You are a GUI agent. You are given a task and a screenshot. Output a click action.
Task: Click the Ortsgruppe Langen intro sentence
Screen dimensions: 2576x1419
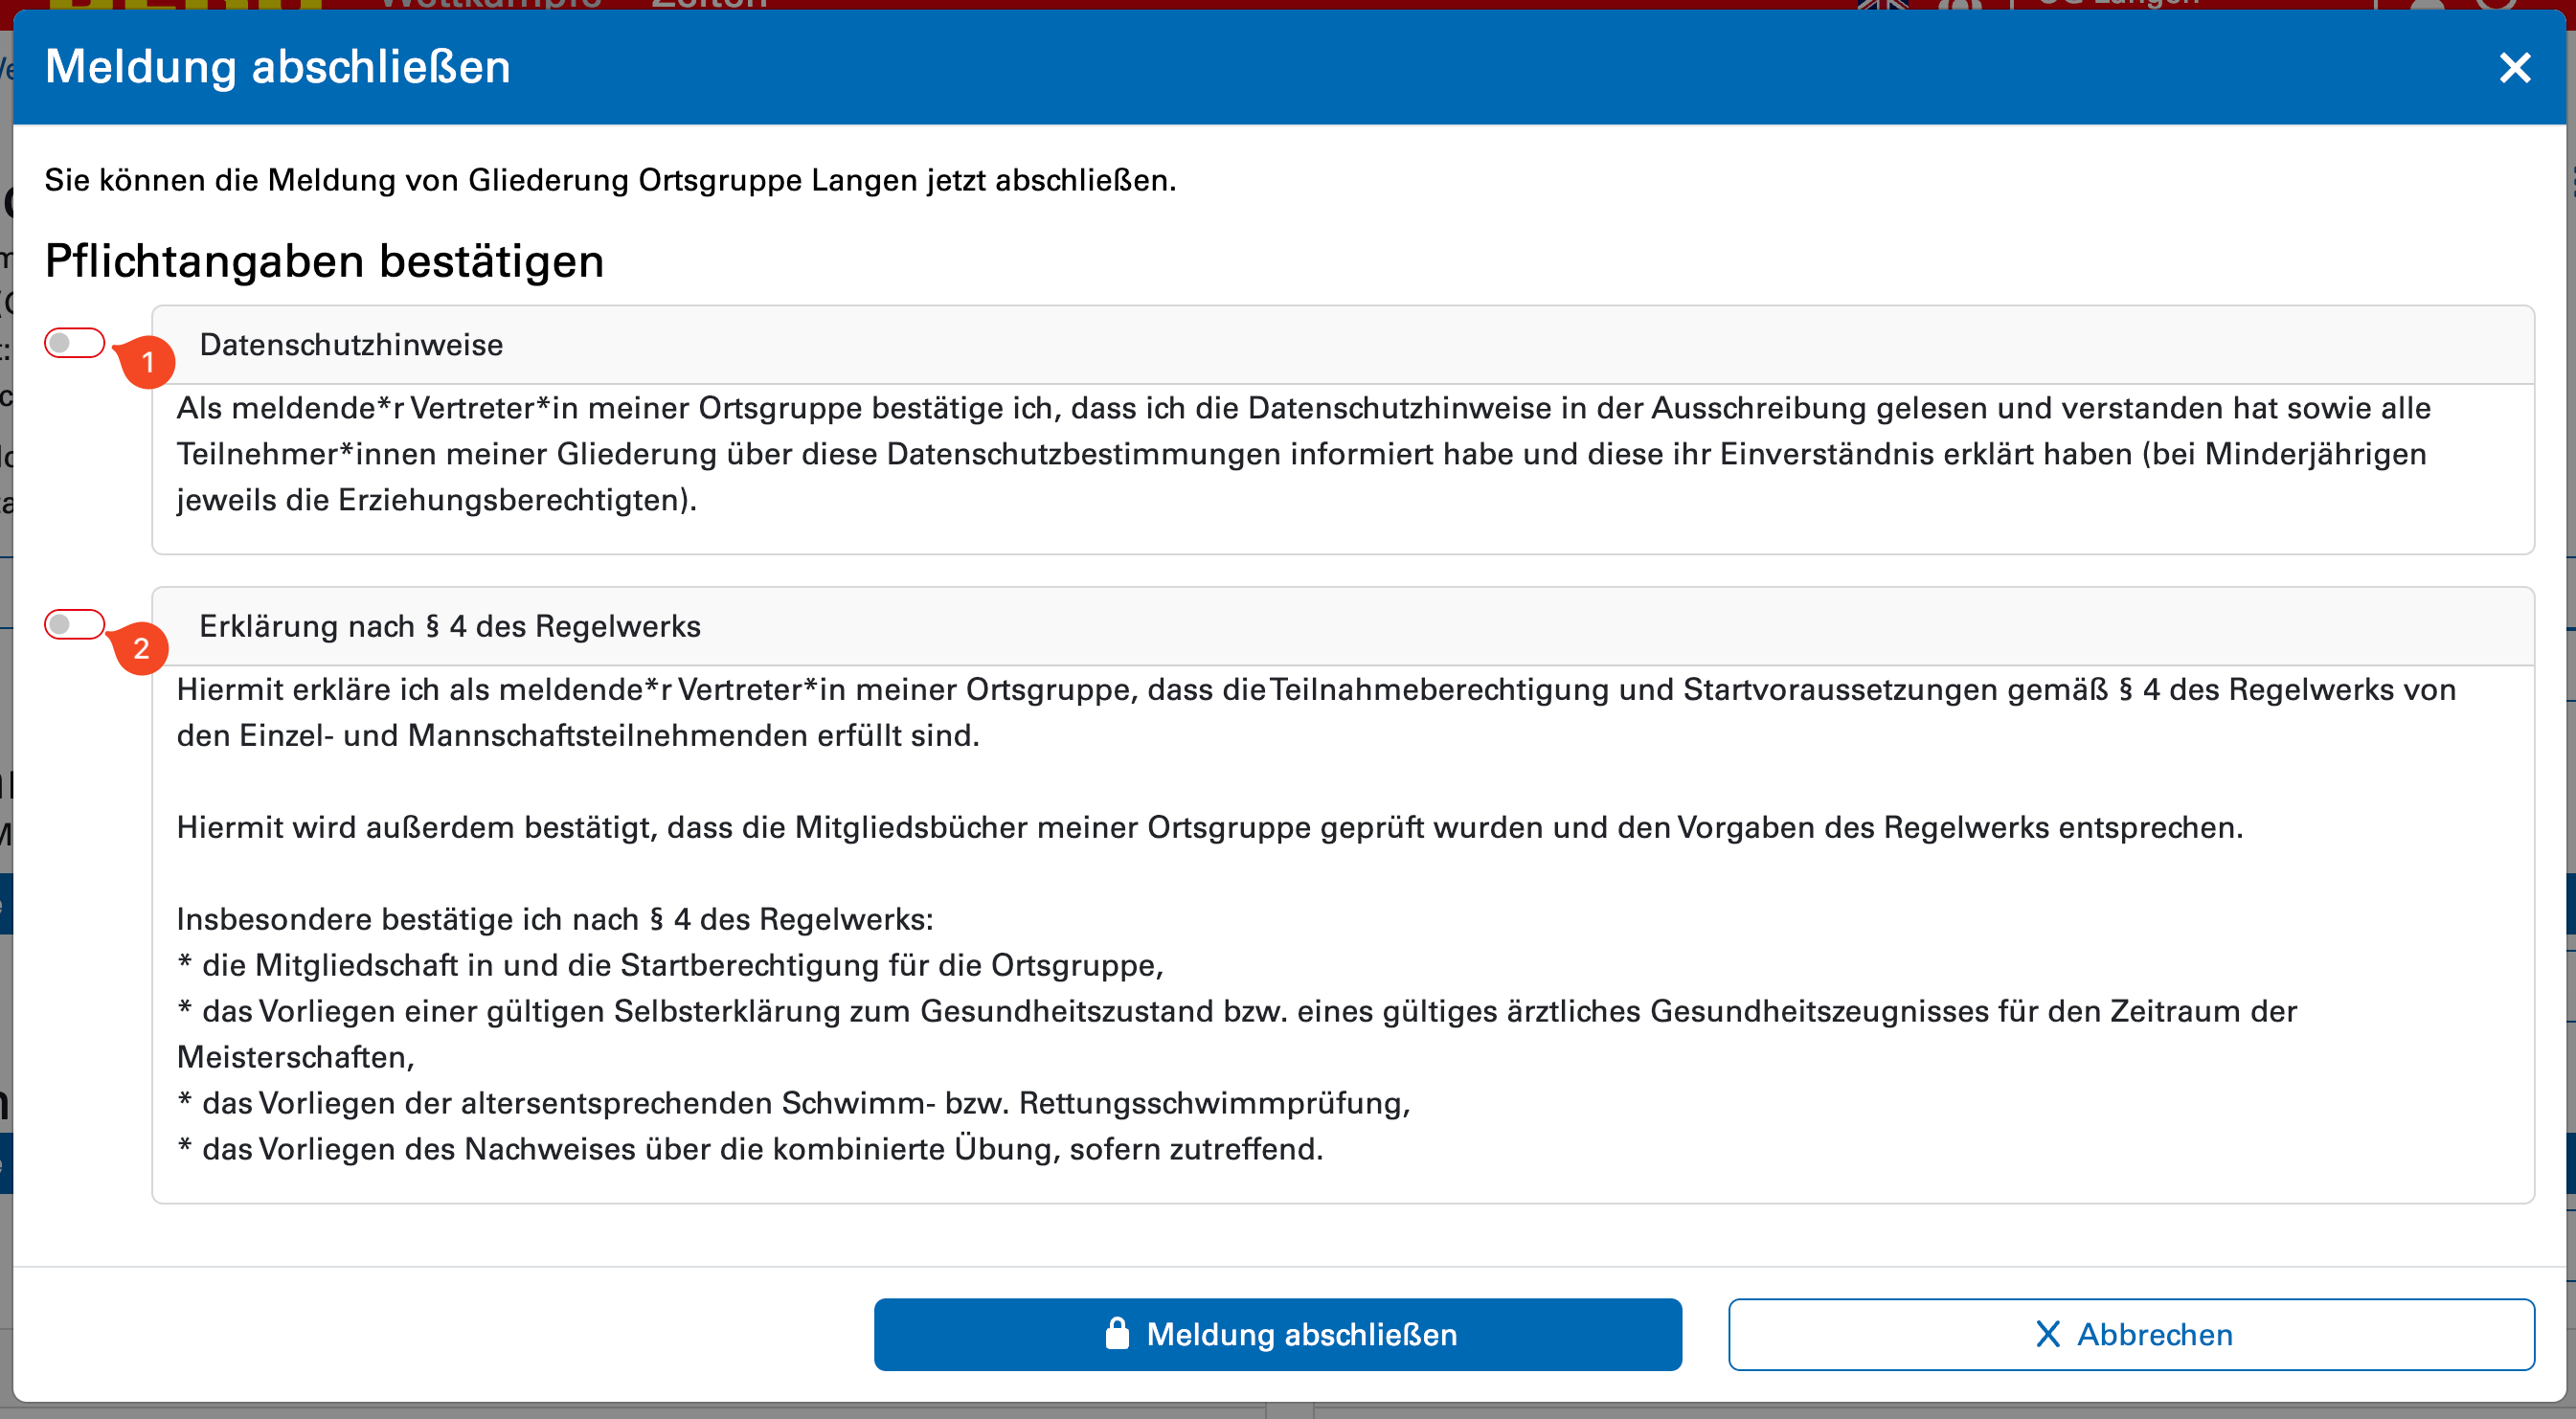click(x=610, y=180)
